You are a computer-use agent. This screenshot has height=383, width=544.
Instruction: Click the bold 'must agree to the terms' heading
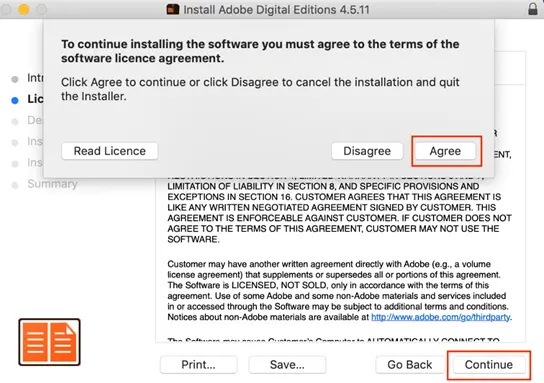pyautogui.click(x=260, y=51)
